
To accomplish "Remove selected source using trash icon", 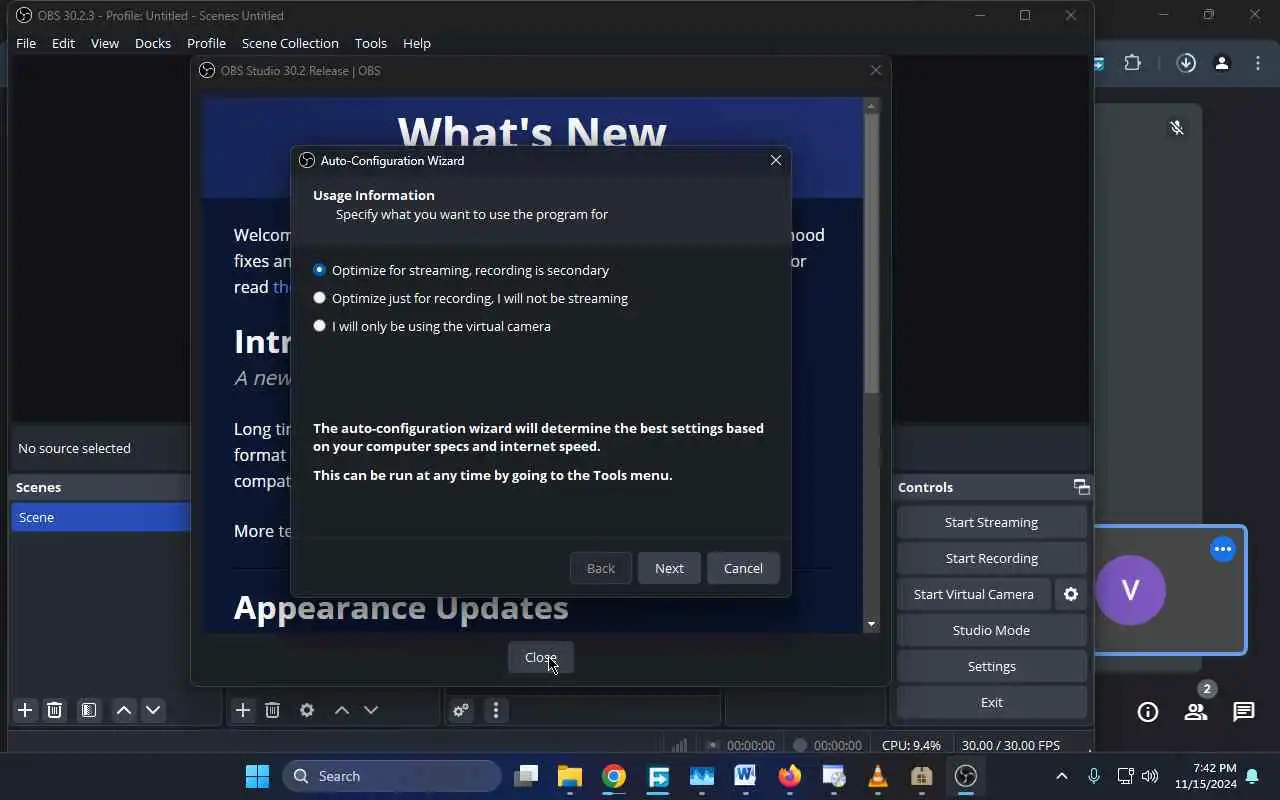I will point(272,710).
